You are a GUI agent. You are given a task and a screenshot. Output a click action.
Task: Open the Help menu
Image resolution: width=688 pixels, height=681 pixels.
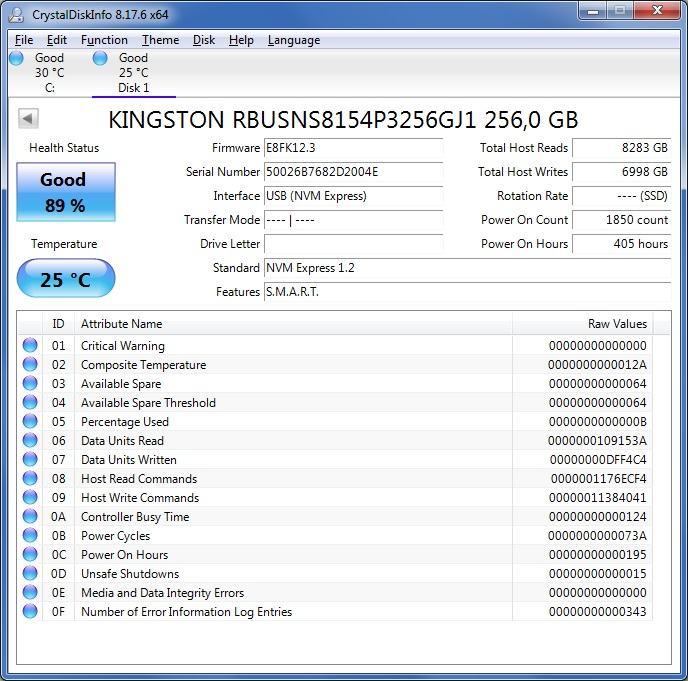(241, 40)
